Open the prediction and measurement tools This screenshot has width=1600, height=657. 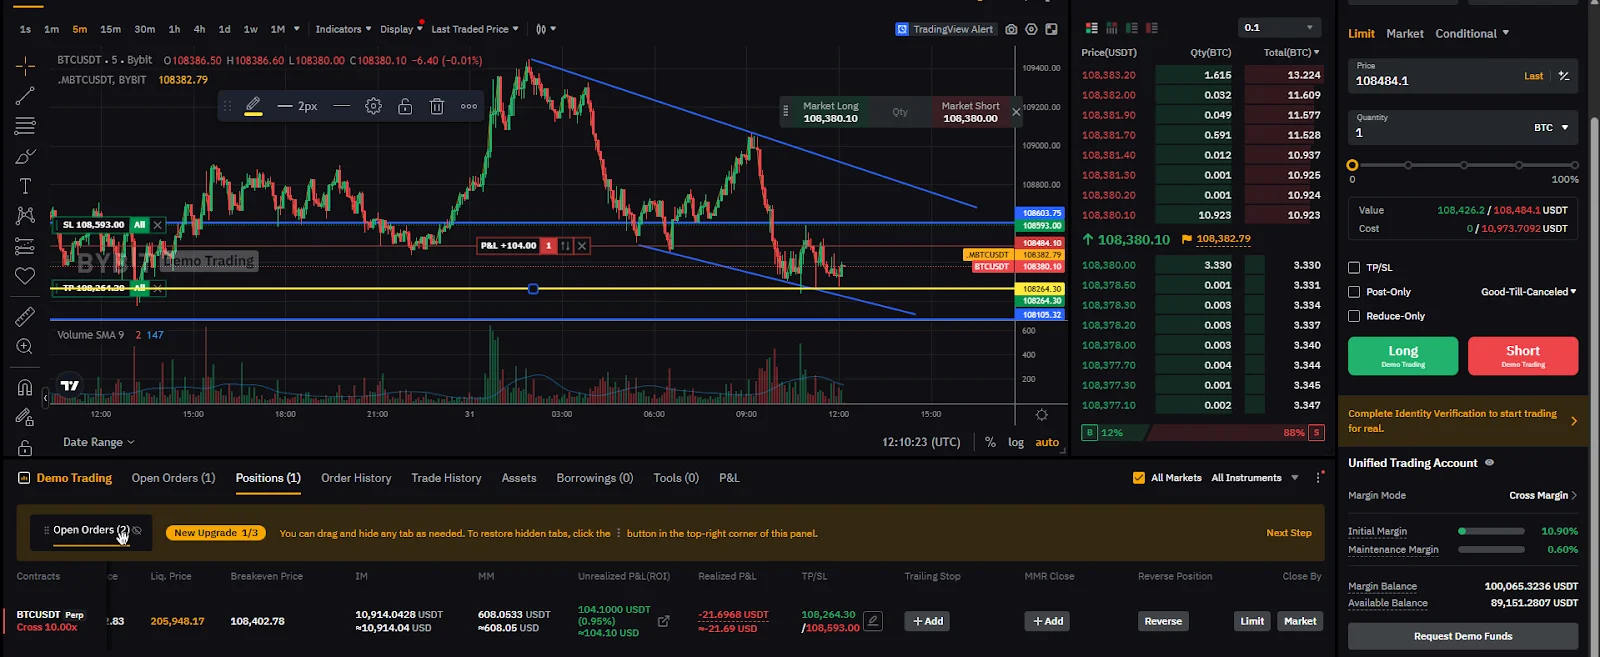point(25,246)
